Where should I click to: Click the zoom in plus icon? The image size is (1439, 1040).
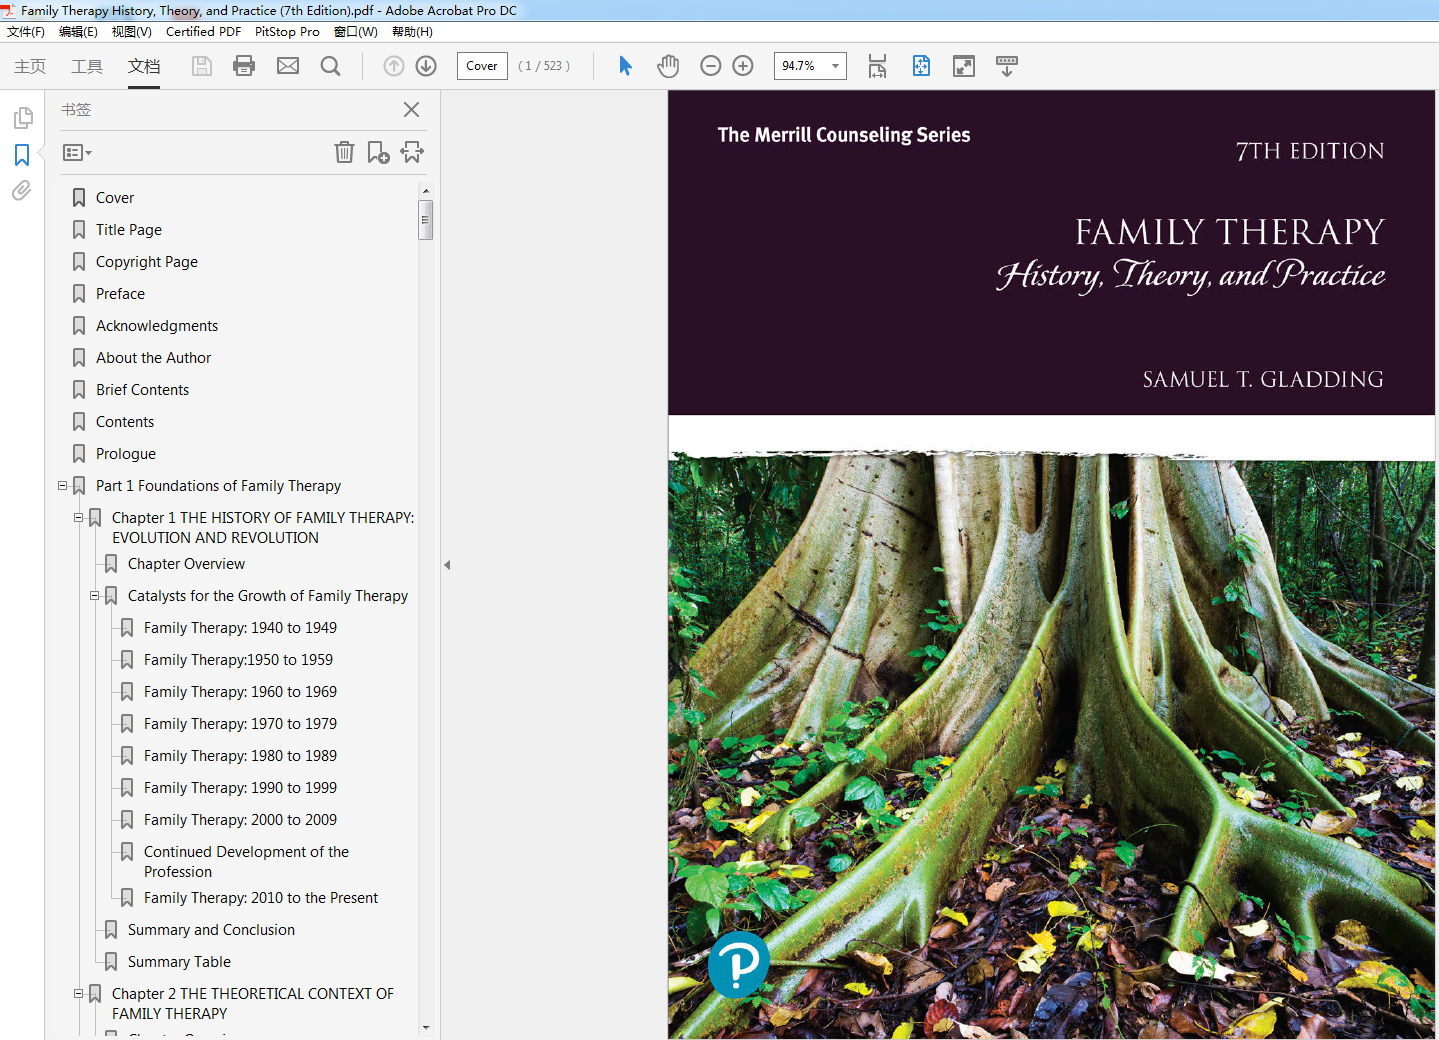coord(743,66)
